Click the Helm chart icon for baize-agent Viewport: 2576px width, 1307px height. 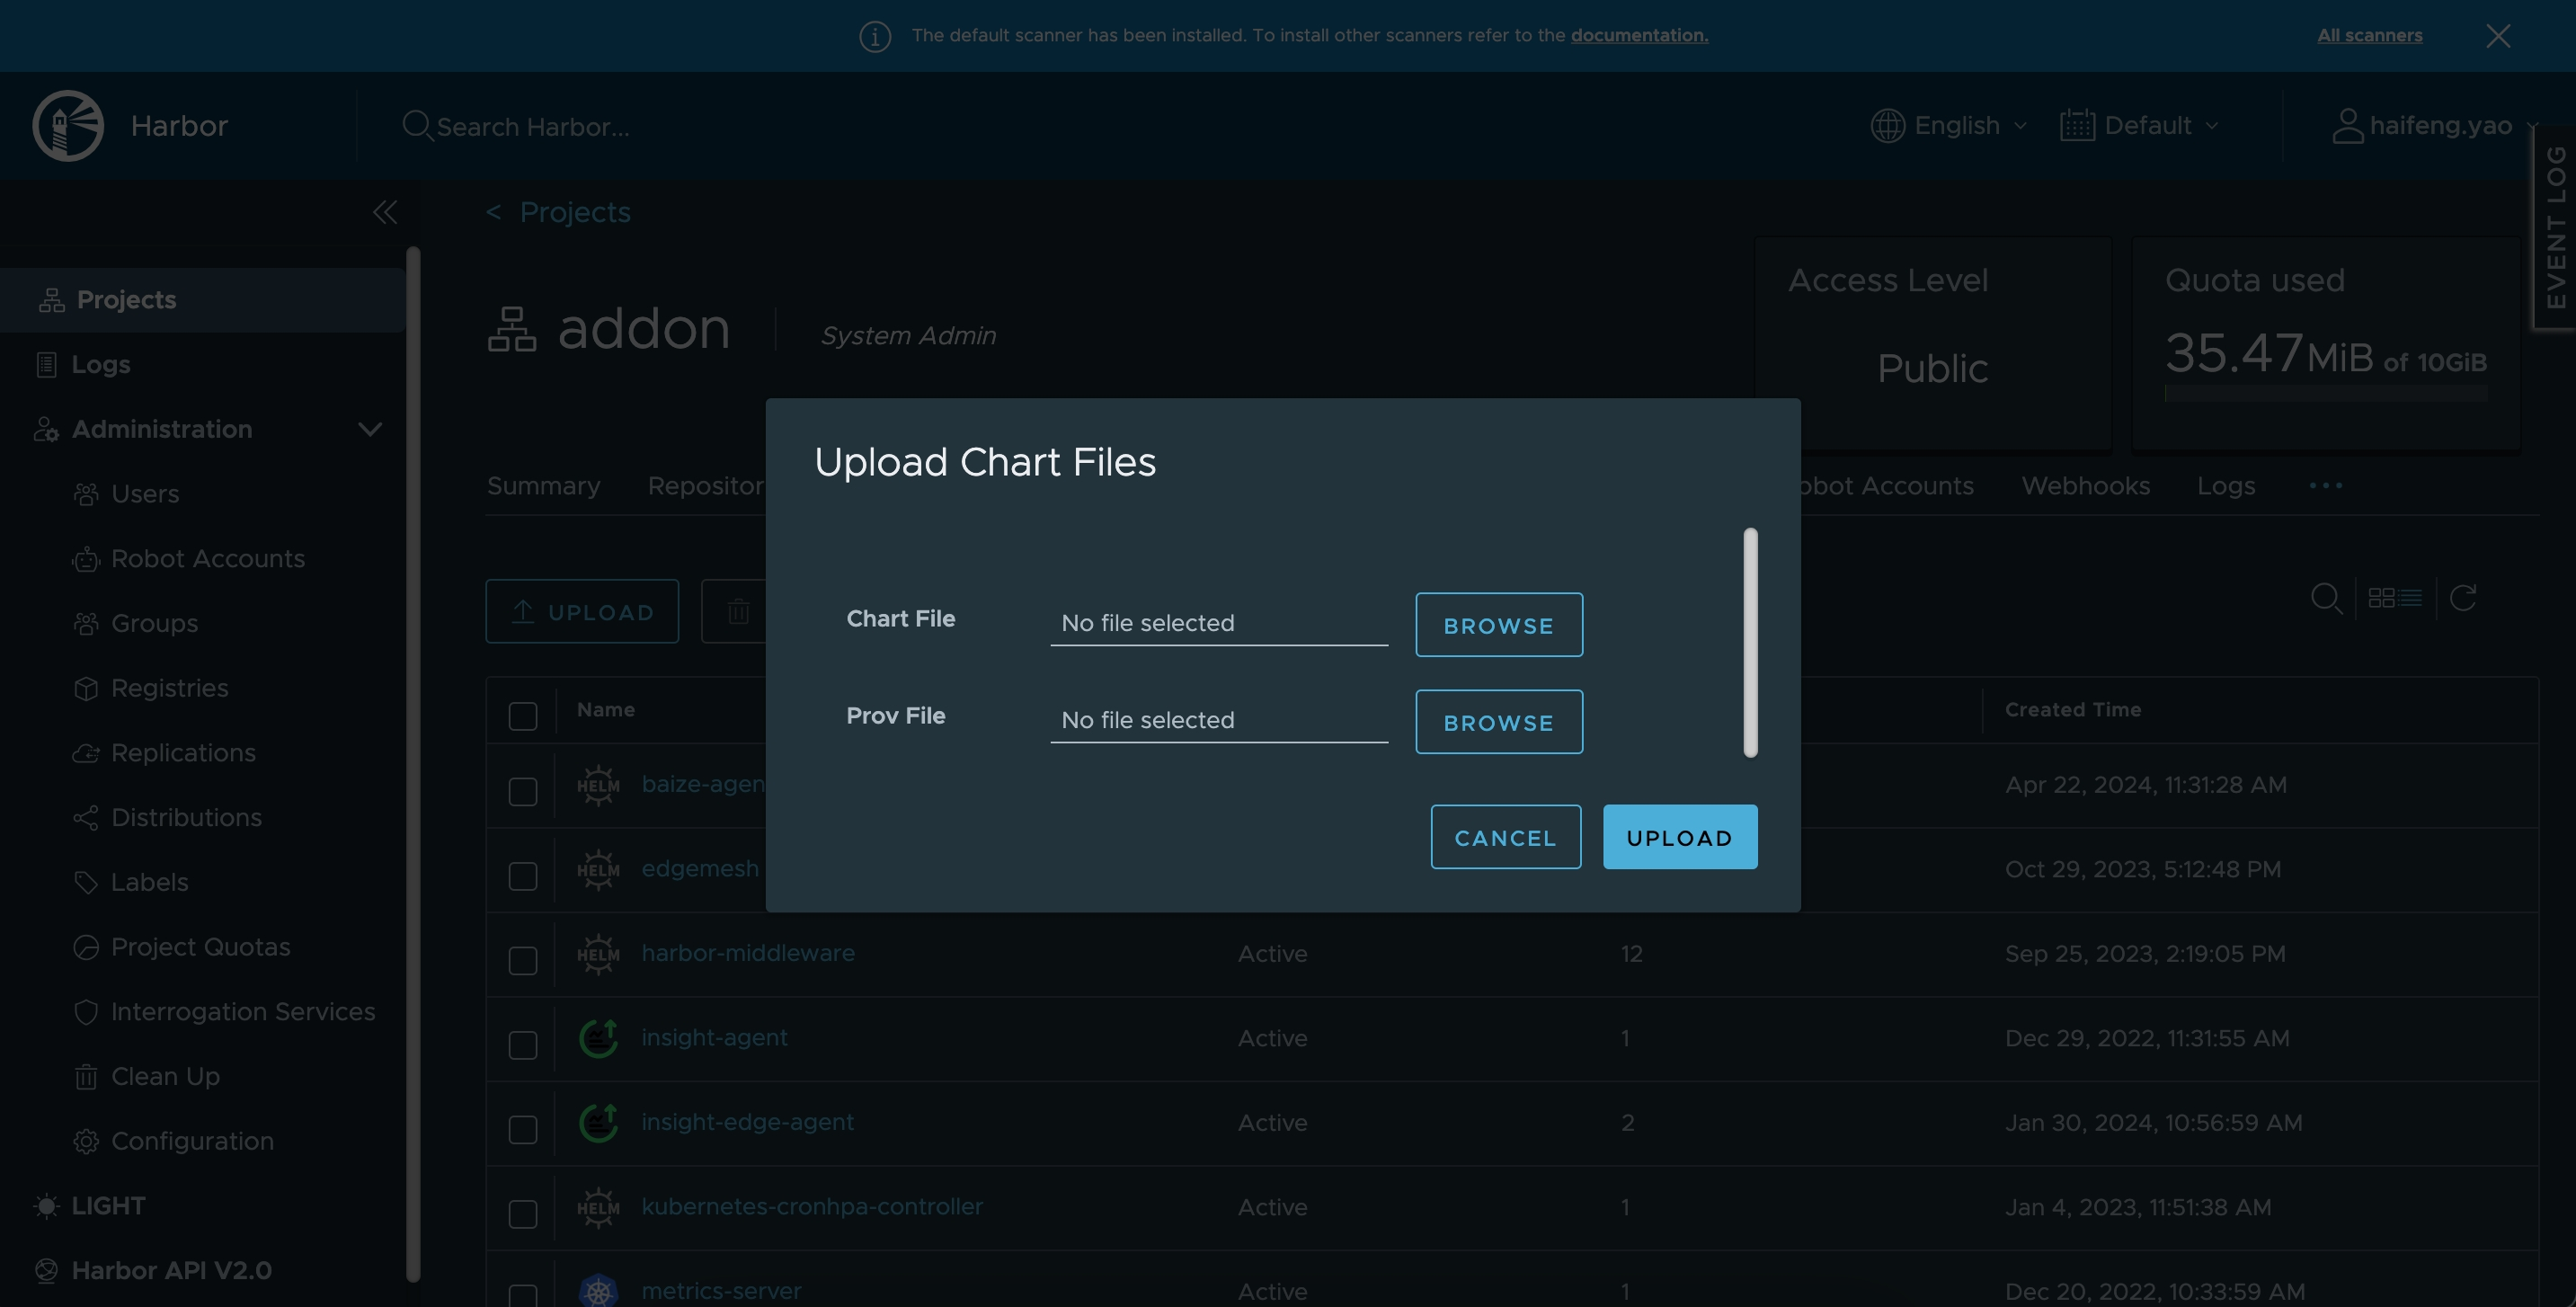coord(597,784)
